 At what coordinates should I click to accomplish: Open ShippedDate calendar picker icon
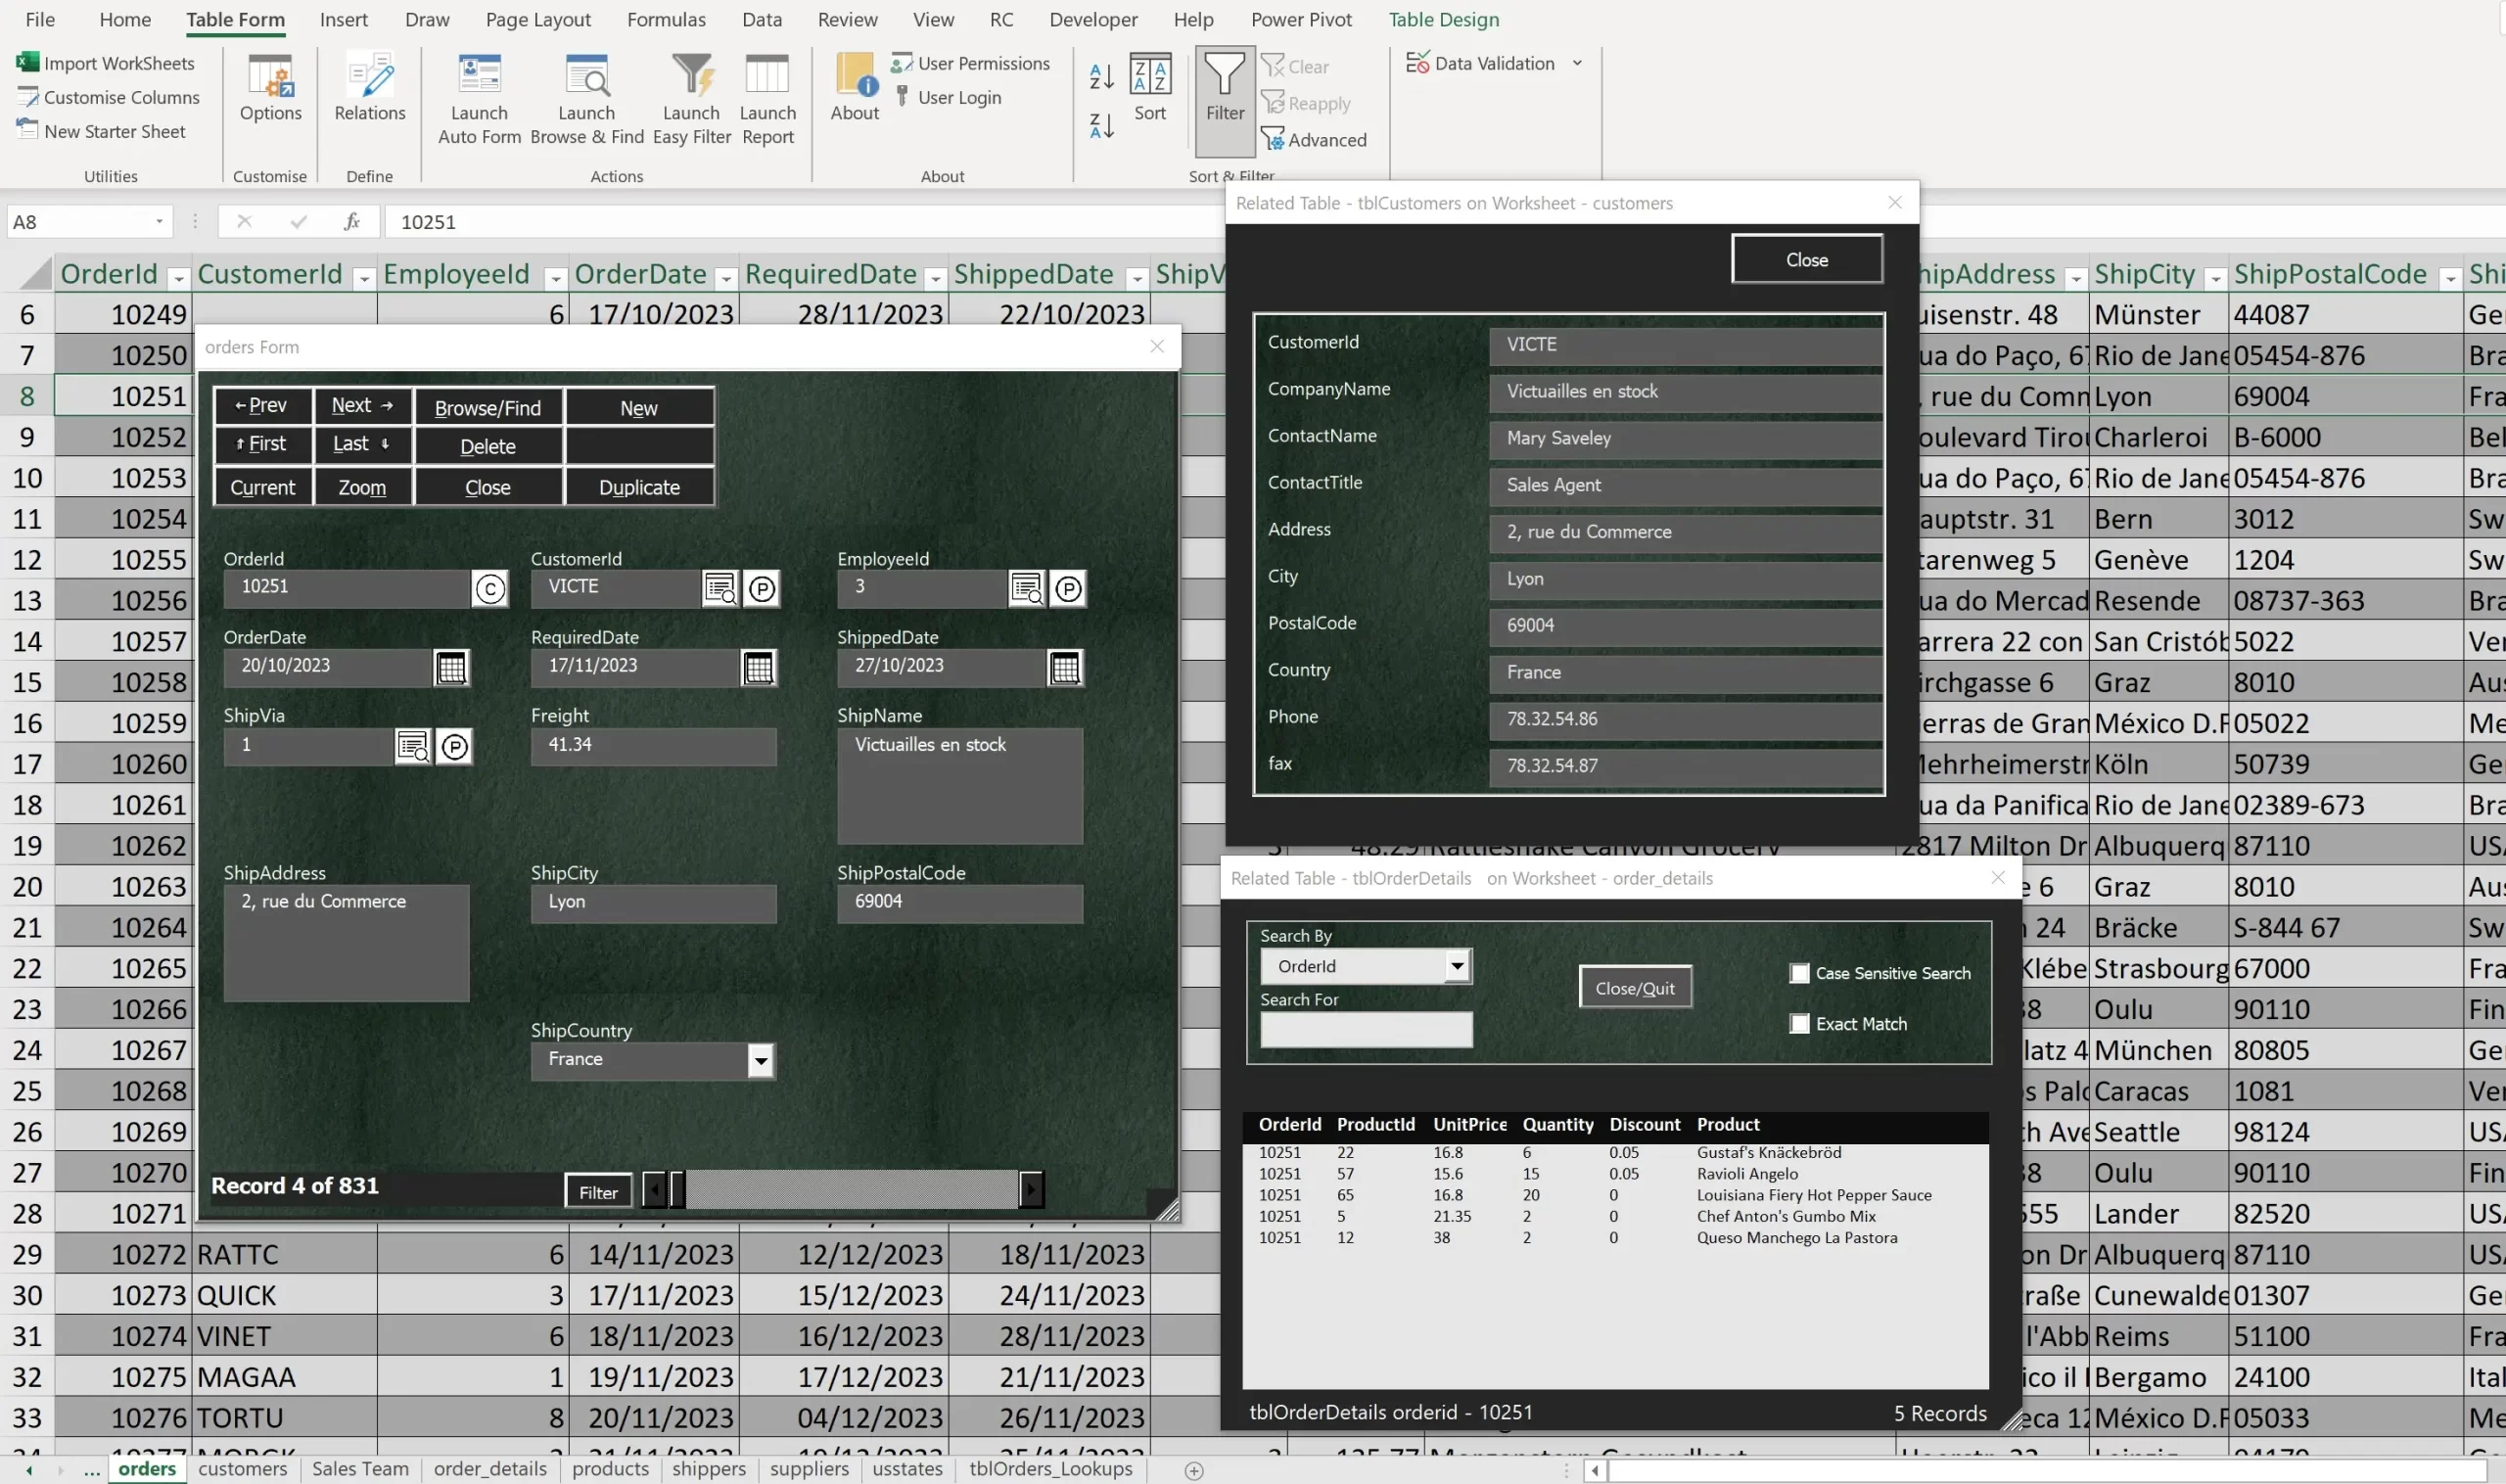pos(1065,667)
